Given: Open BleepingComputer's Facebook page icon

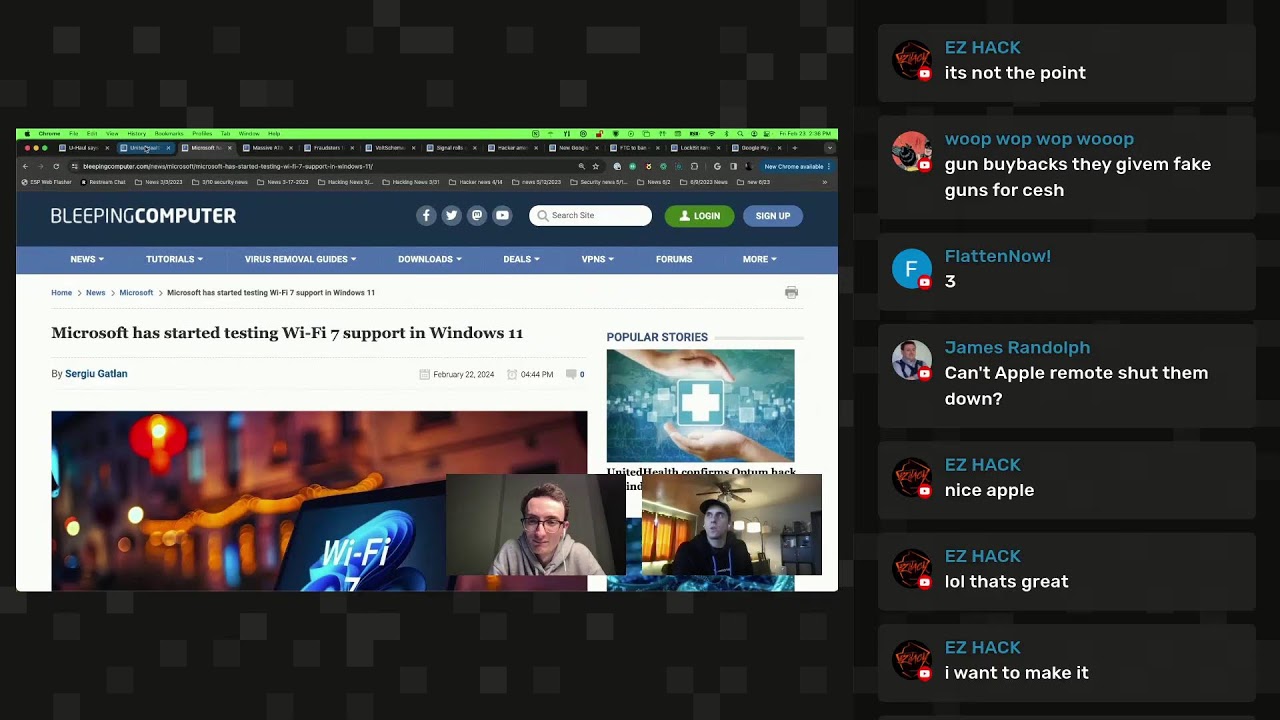Looking at the screenshot, I should coord(426,215).
